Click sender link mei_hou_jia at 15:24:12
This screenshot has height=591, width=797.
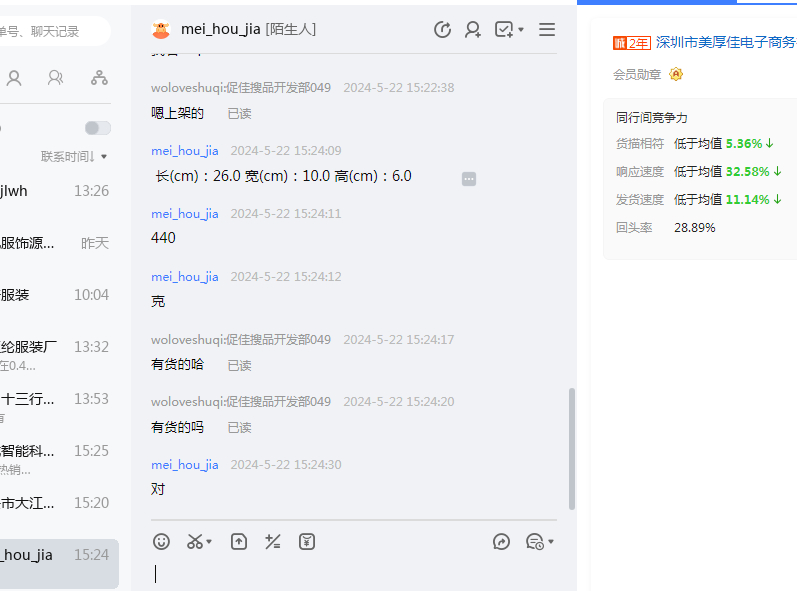(185, 277)
